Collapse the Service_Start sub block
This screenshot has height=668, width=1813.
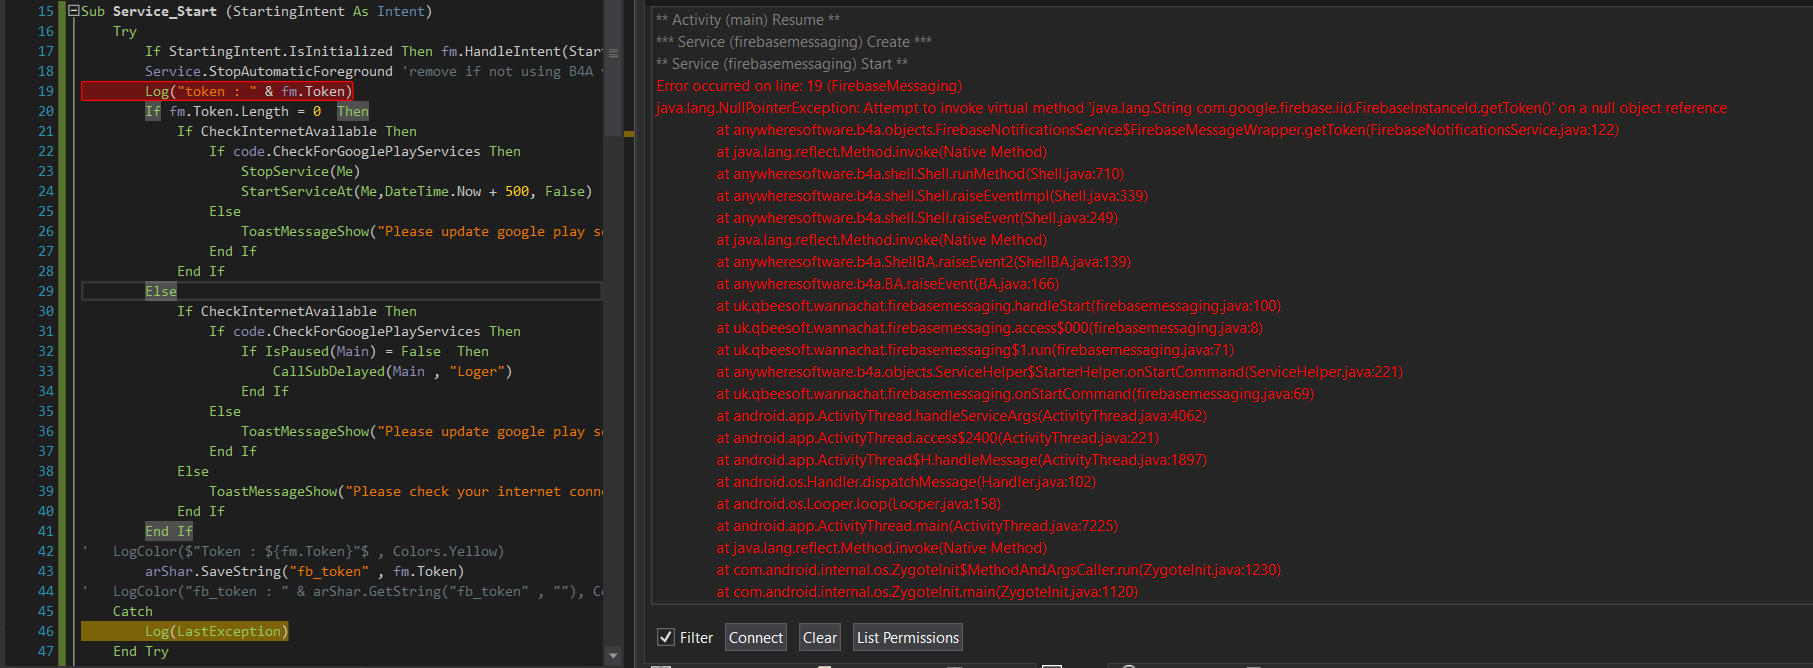pyautogui.click(x=74, y=11)
